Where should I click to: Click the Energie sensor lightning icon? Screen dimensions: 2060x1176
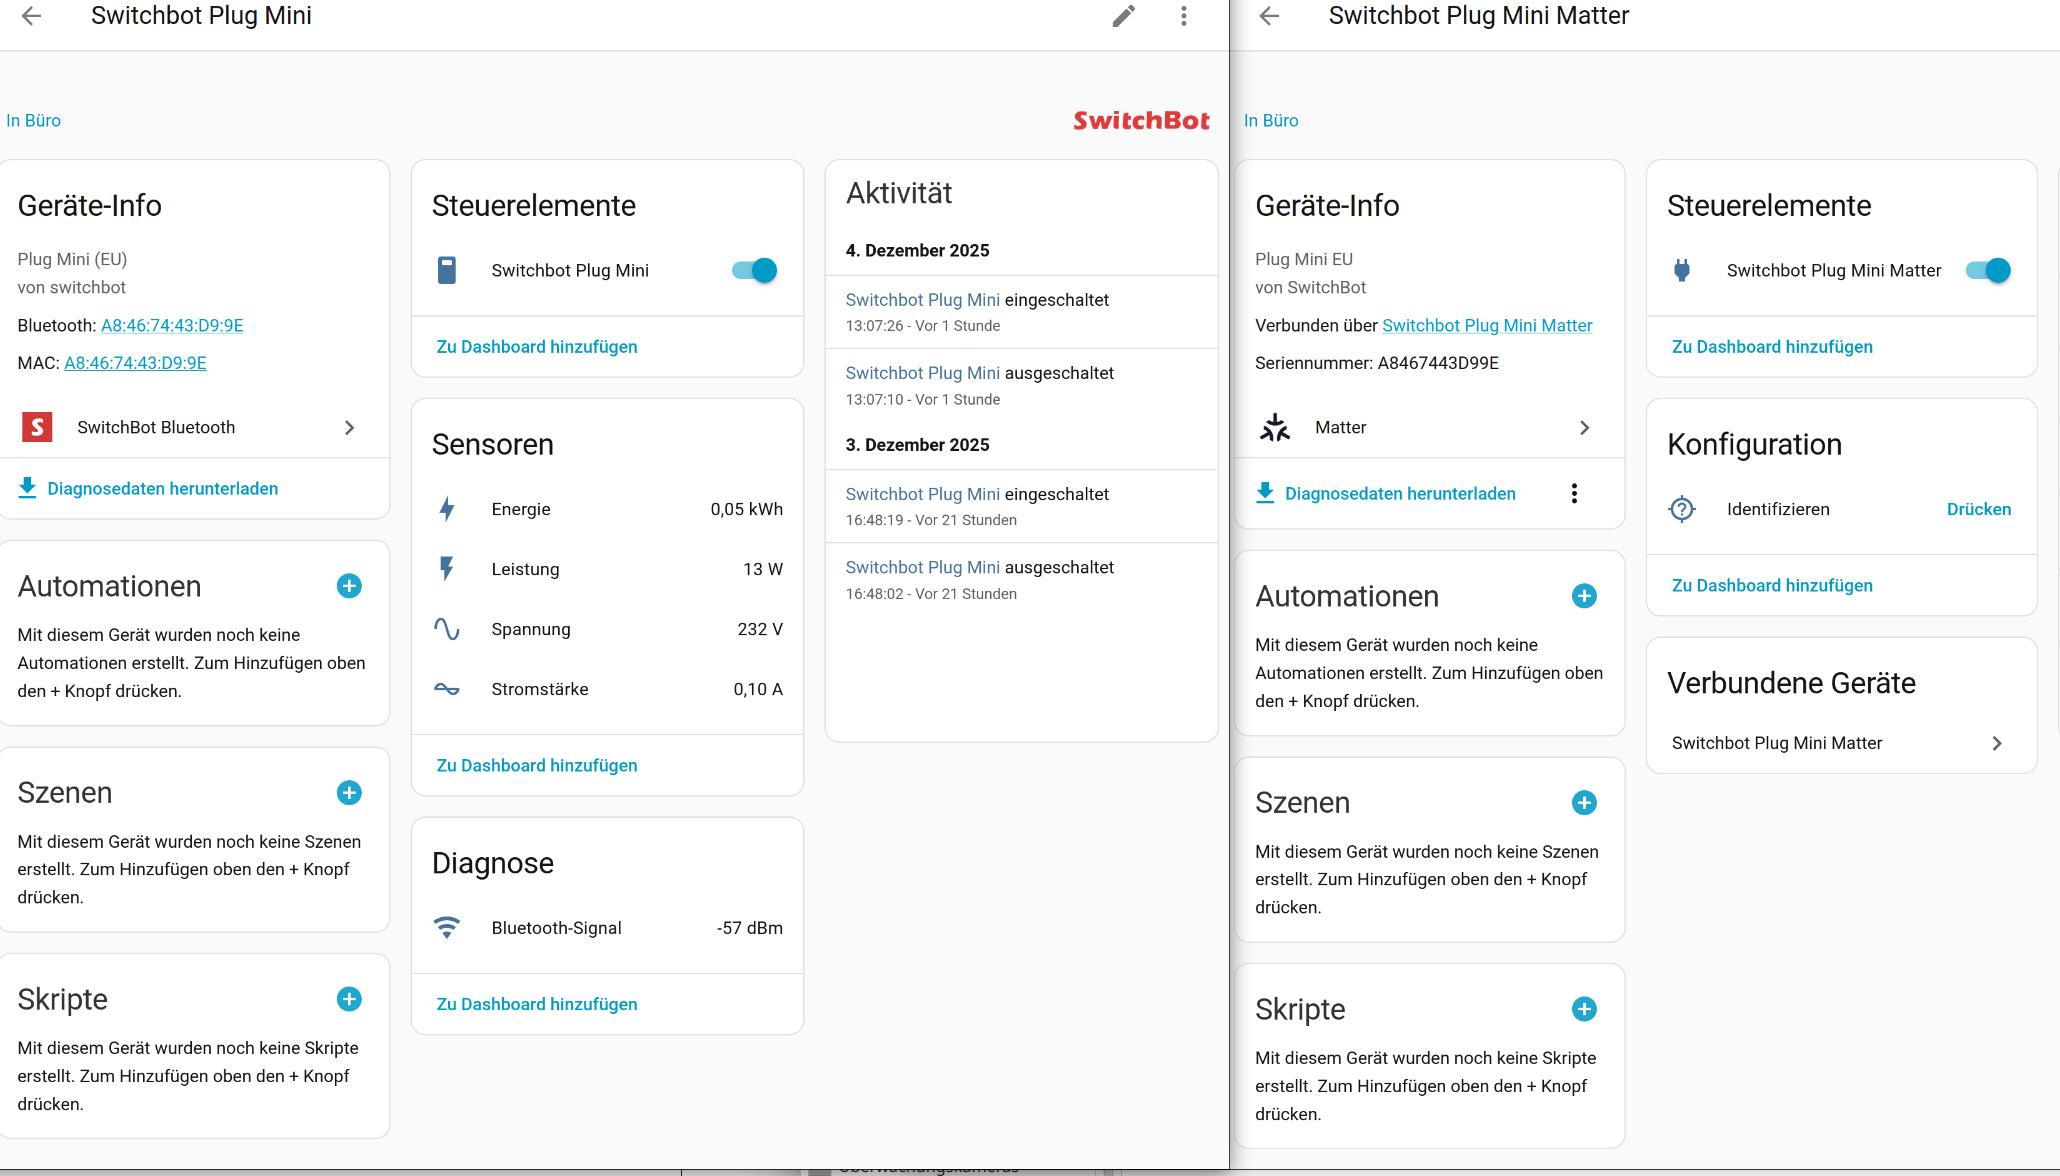(x=447, y=509)
